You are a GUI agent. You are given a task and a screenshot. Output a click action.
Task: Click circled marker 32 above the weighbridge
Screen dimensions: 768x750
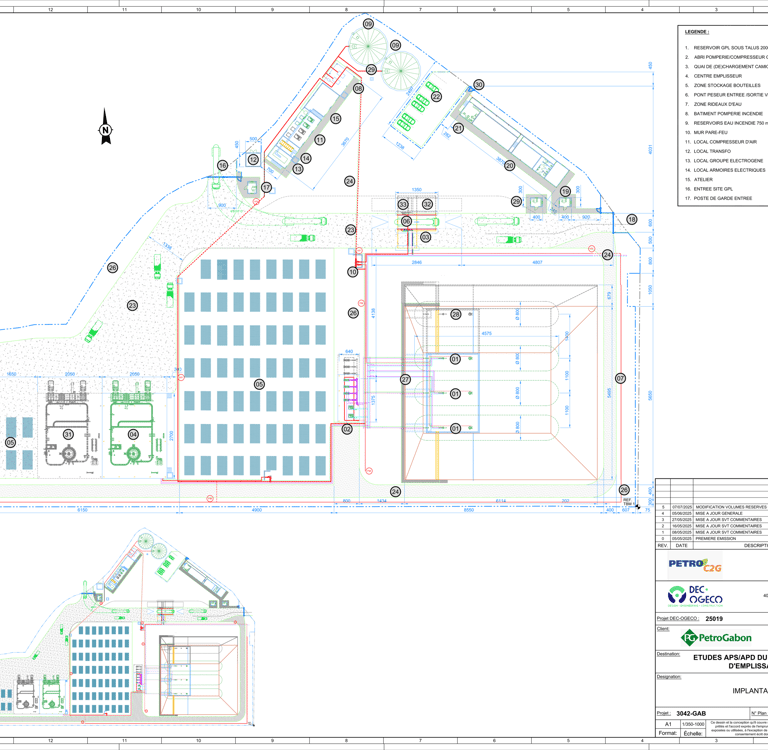pos(428,204)
